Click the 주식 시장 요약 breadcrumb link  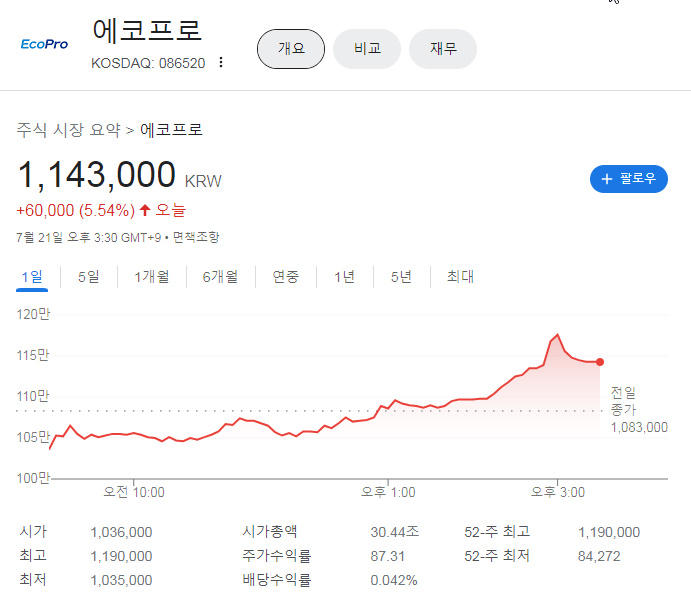tap(68, 130)
